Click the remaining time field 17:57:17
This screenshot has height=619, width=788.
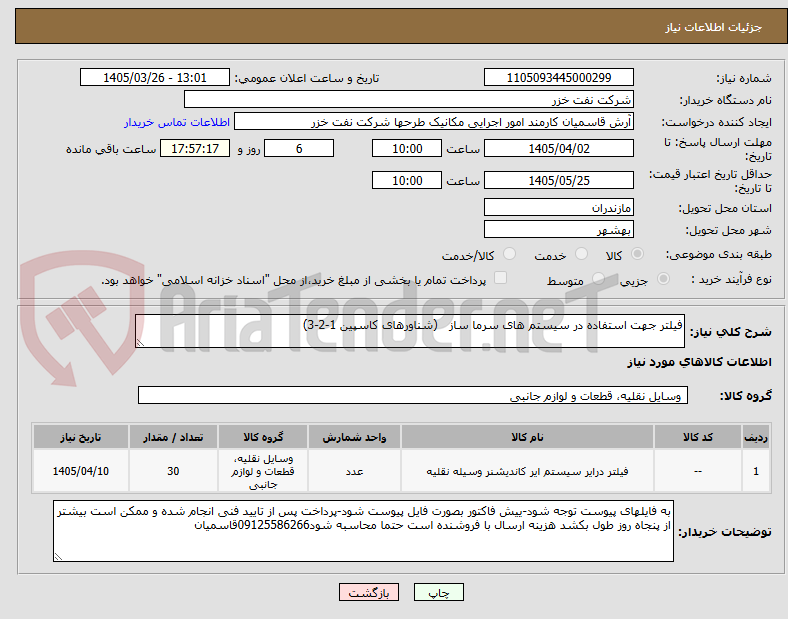195,149
